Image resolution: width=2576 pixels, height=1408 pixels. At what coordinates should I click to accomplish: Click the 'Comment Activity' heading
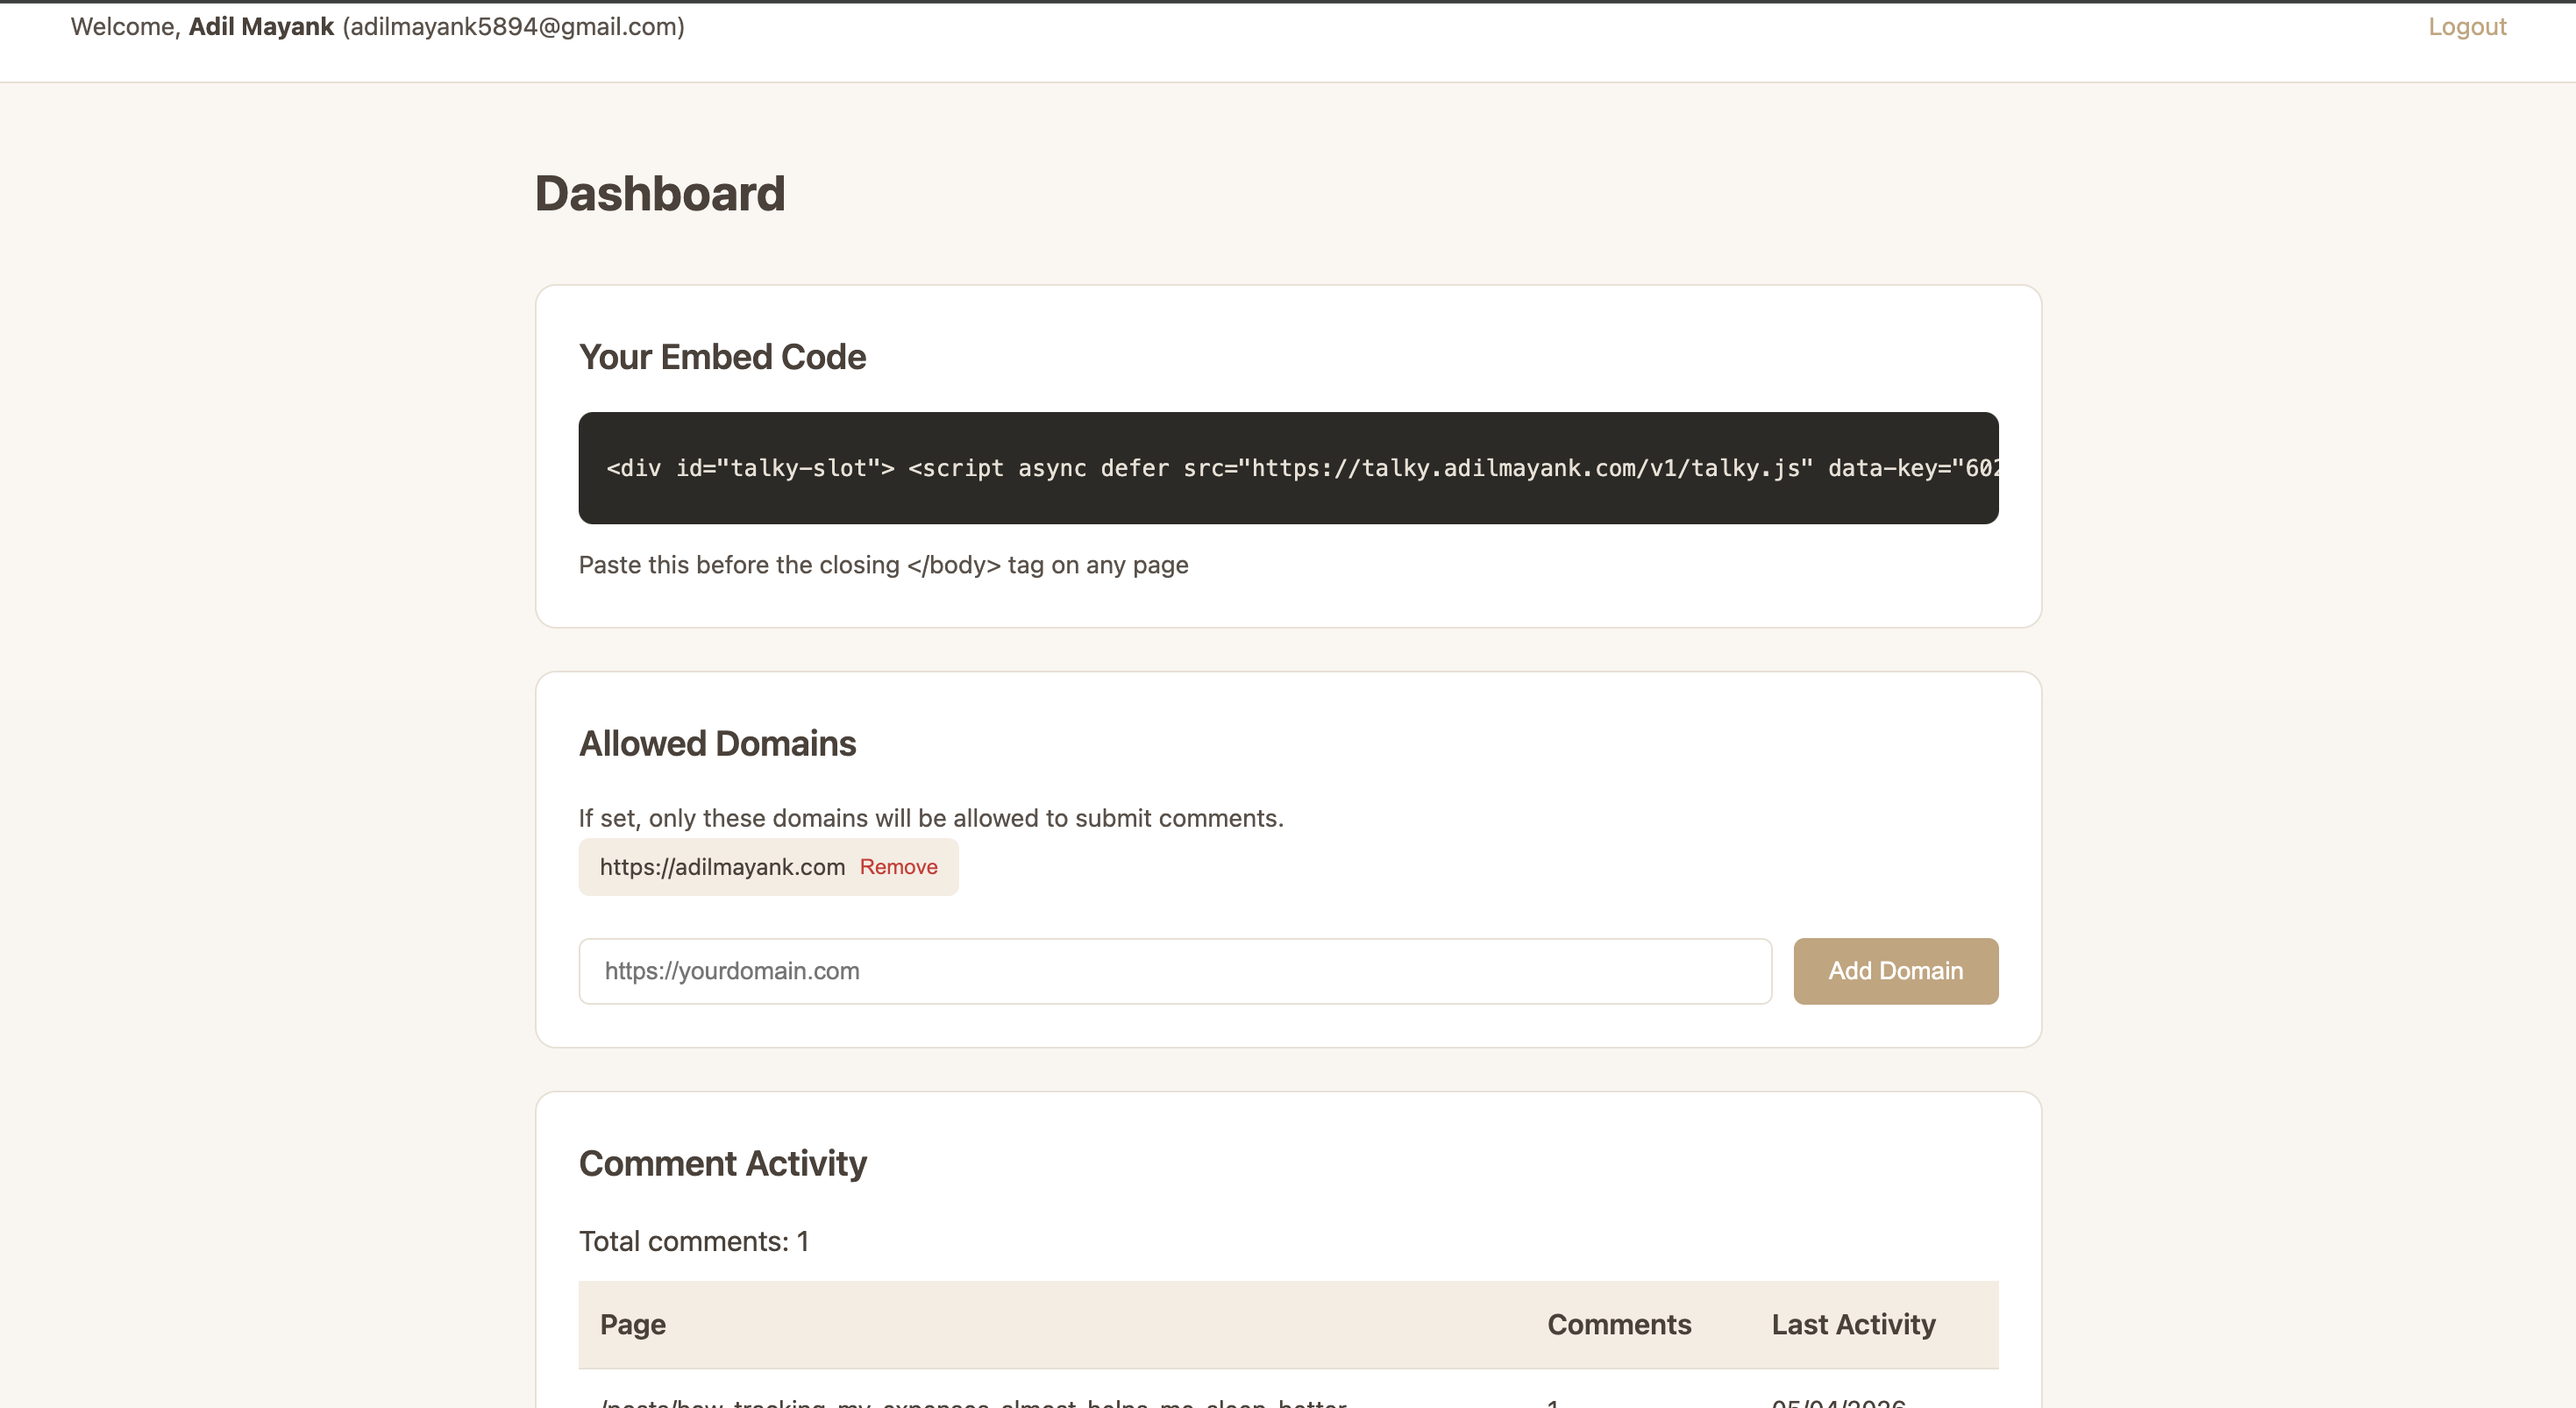722,1164
